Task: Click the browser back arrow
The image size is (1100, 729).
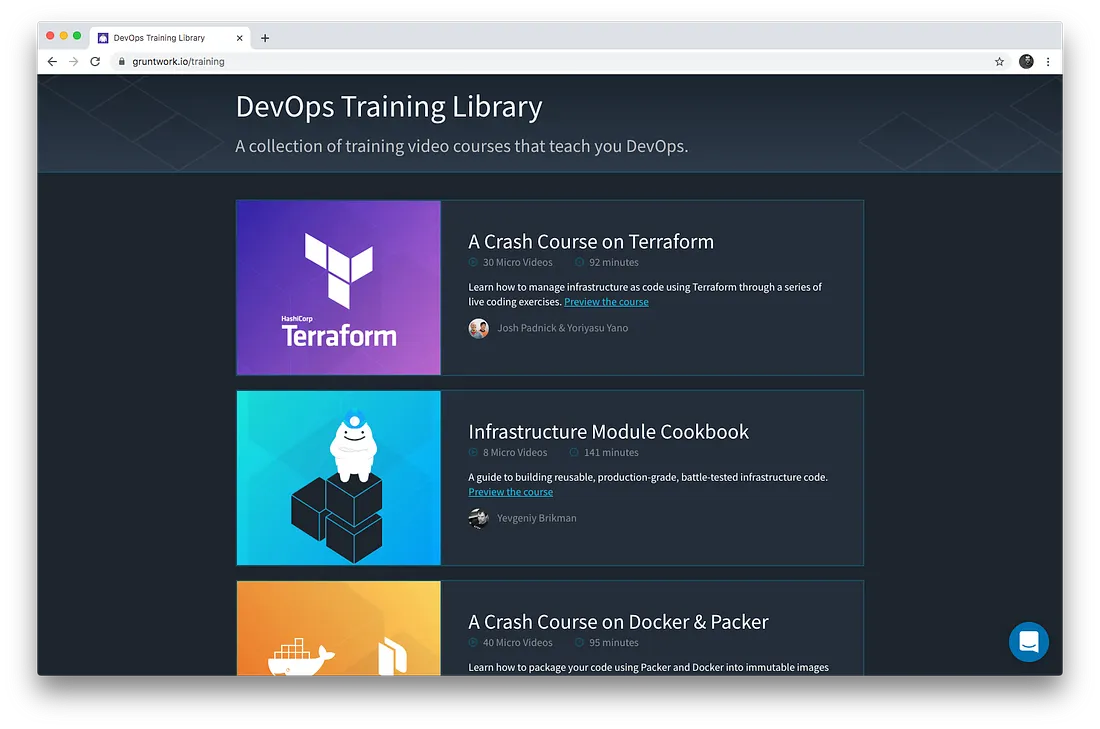Action: [52, 62]
